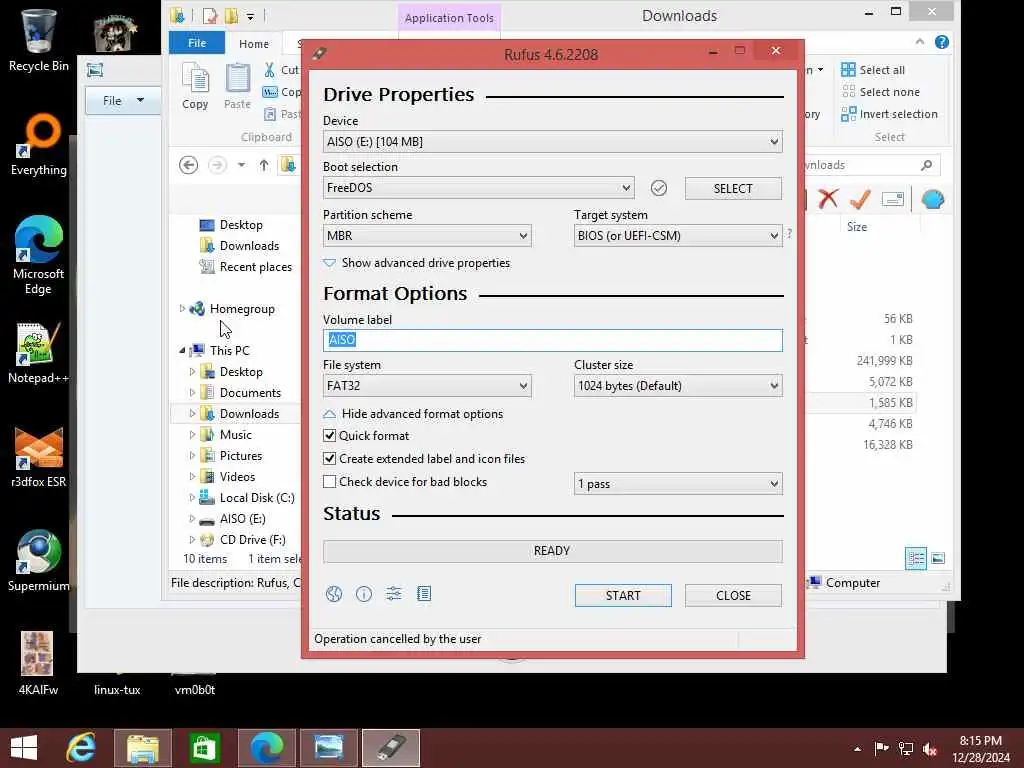Screen dimensions: 1024x768
Task: Open Rufus log icon
Action: (424, 594)
